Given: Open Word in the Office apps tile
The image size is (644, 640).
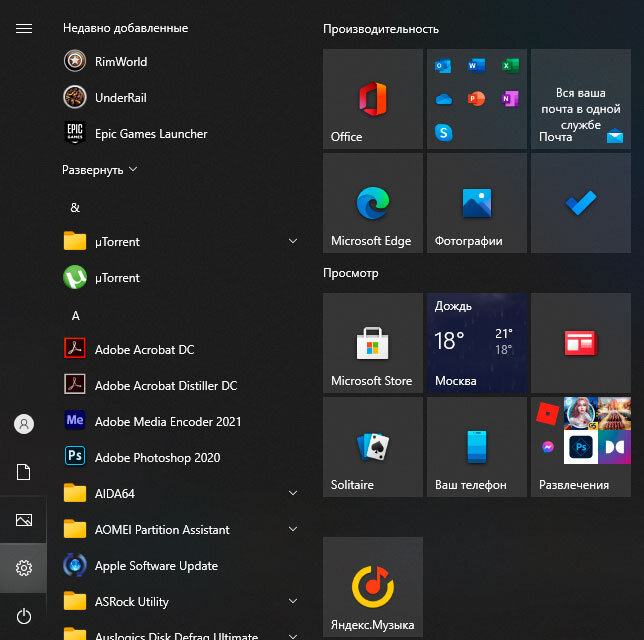Looking at the screenshot, I should pos(476,66).
